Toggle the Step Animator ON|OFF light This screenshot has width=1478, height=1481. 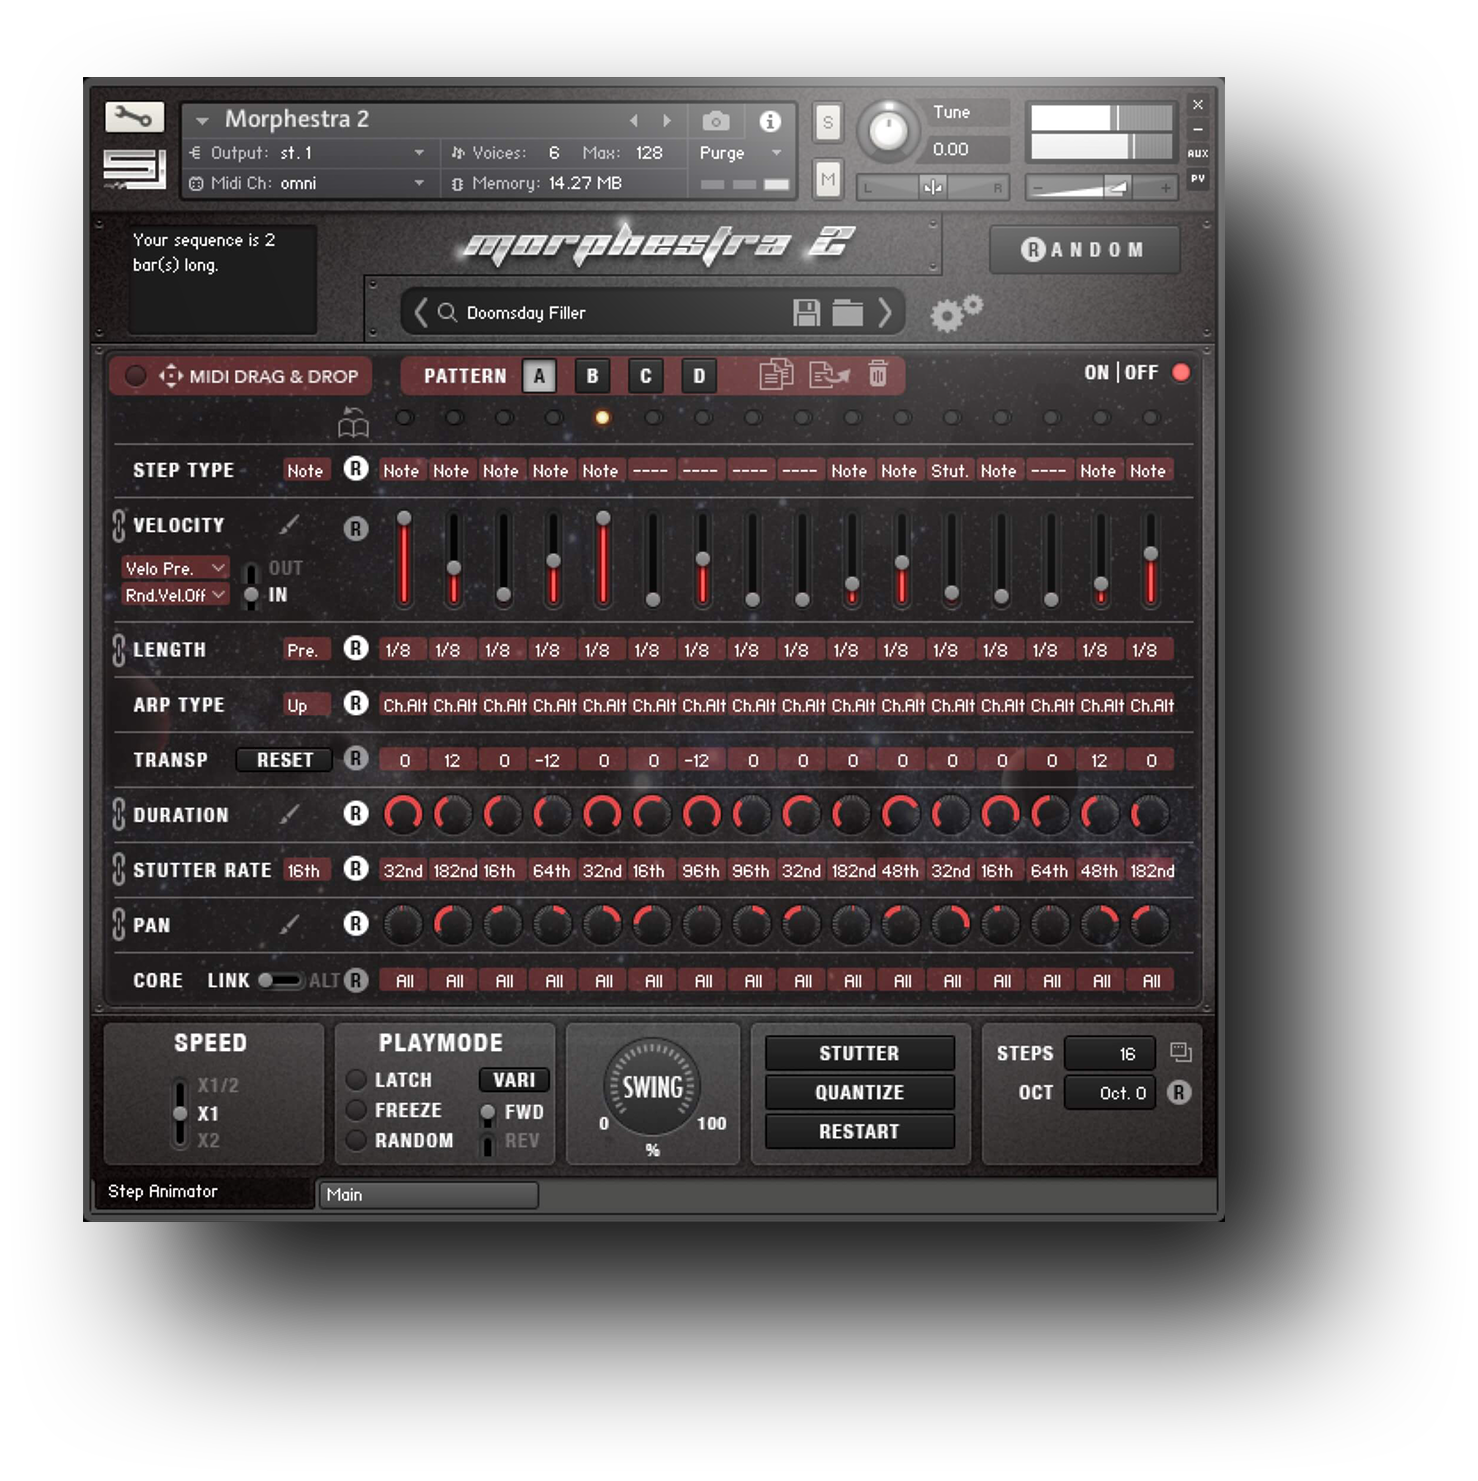tap(1181, 372)
